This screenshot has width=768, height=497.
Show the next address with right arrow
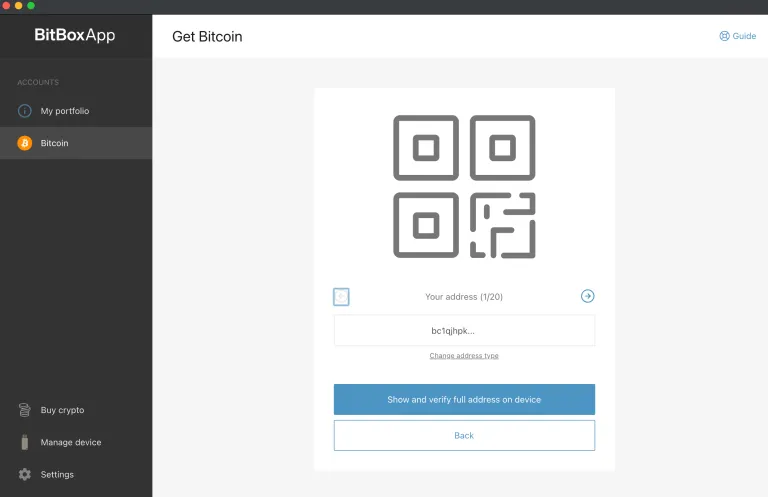point(588,296)
